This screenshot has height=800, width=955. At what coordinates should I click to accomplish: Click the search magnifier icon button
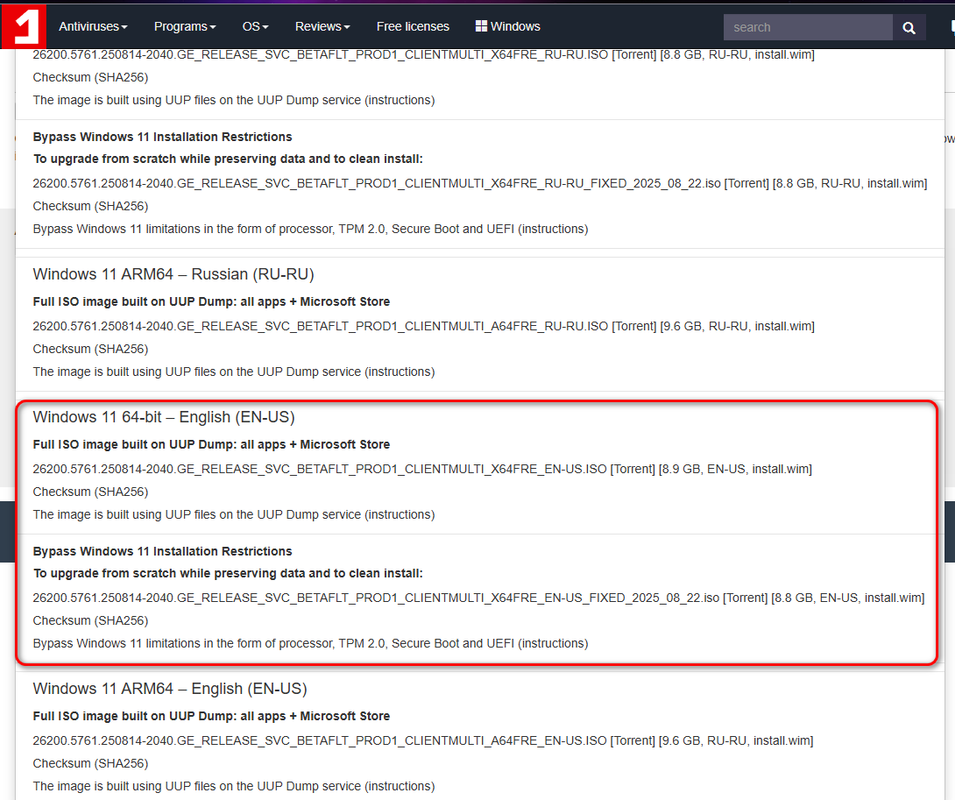(x=909, y=27)
